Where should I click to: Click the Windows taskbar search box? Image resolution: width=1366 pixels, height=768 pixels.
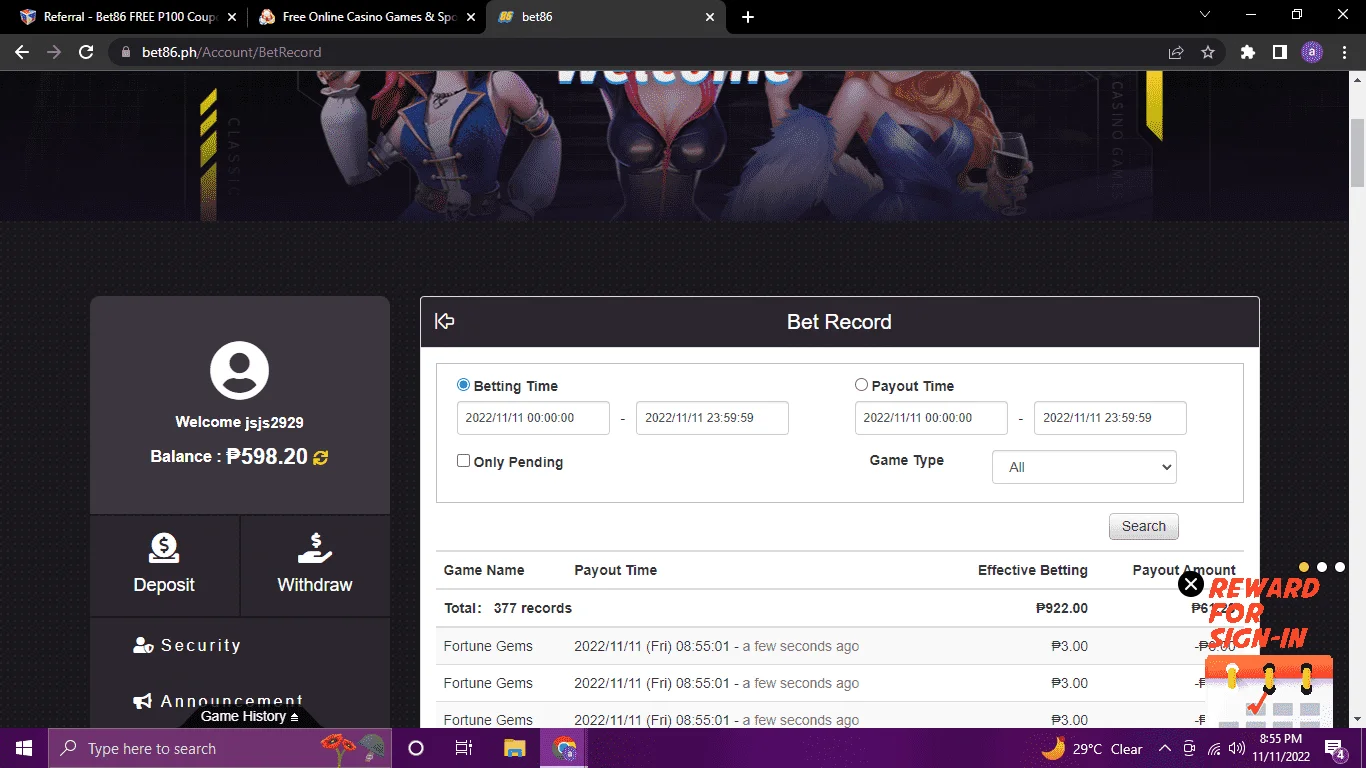click(x=221, y=748)
